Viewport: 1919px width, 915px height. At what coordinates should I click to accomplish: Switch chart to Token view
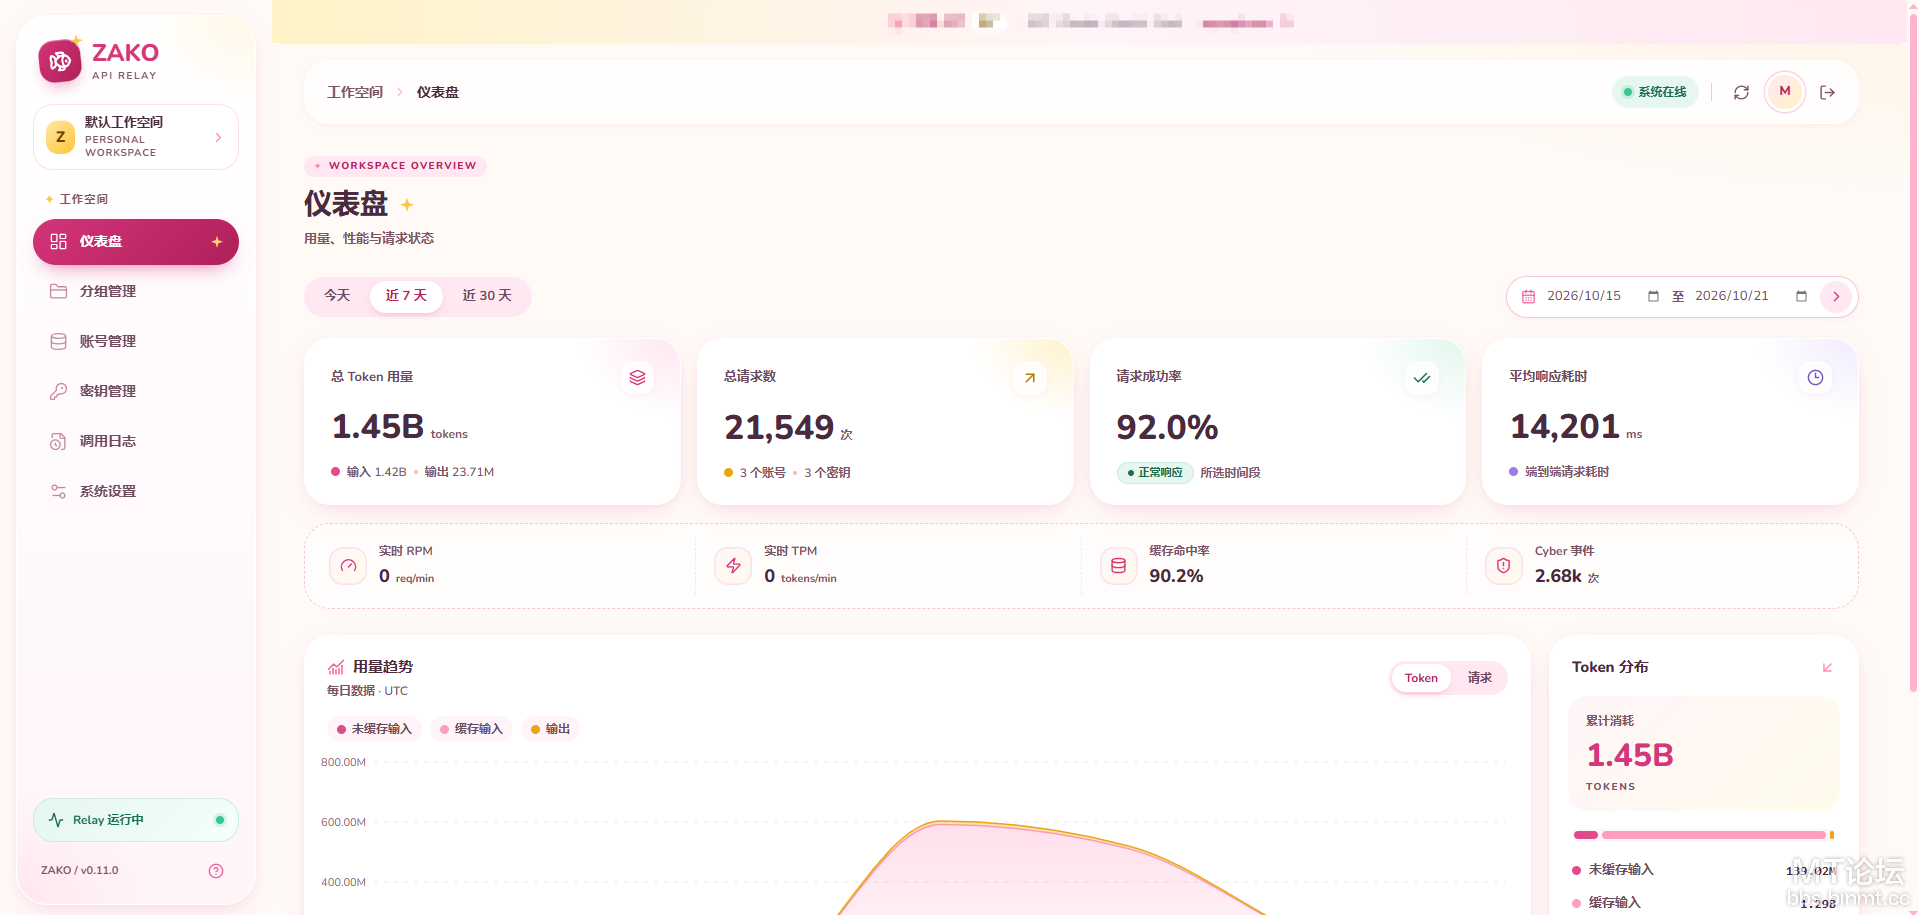[x=1421, y=678]
